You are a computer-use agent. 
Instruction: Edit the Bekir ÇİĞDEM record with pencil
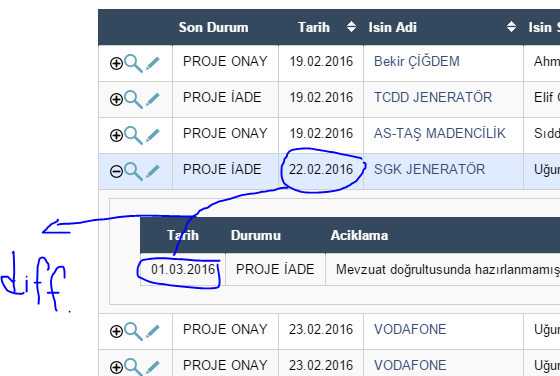point(152,63)
